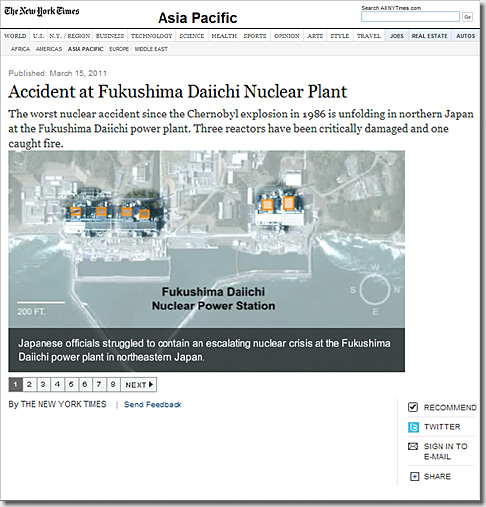The image size is (486, 507).
Task: Jump to slide 3
Action: pos(43,385)
